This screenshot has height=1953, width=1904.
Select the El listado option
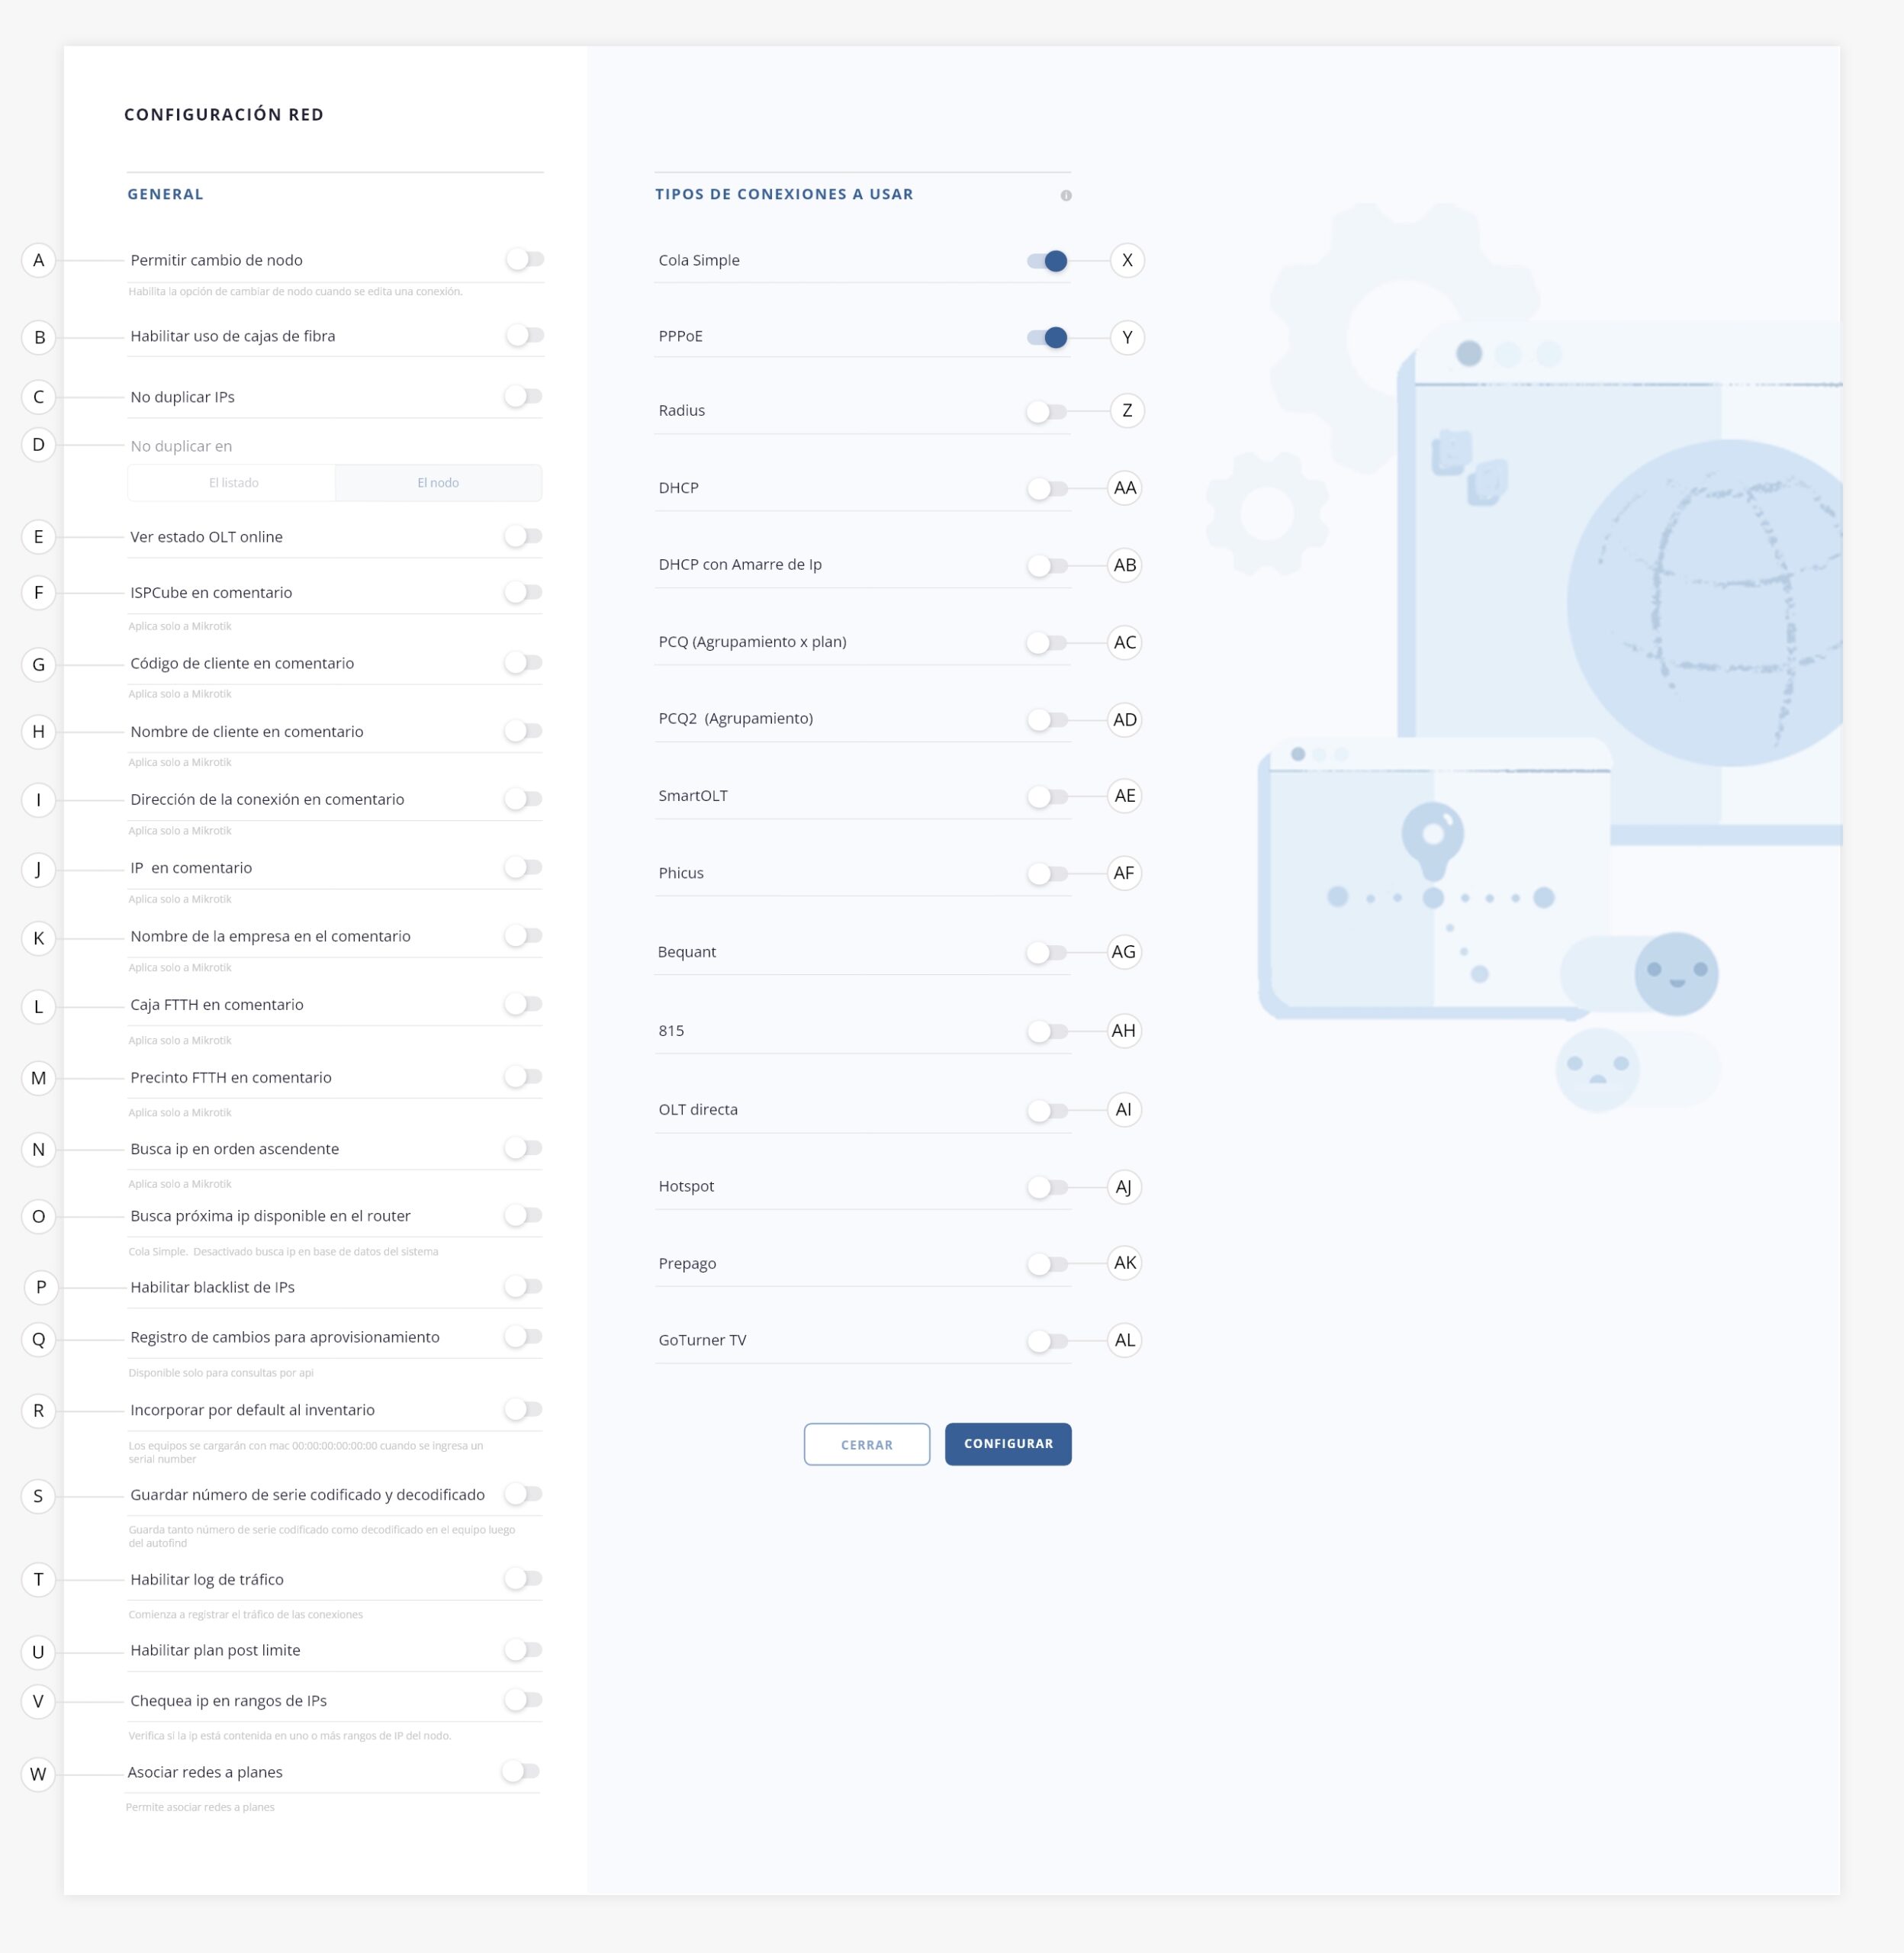[233, 483]
